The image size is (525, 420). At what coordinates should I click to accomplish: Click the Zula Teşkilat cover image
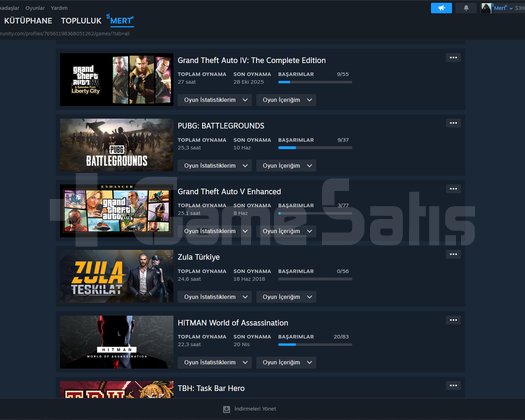[117, 276]
